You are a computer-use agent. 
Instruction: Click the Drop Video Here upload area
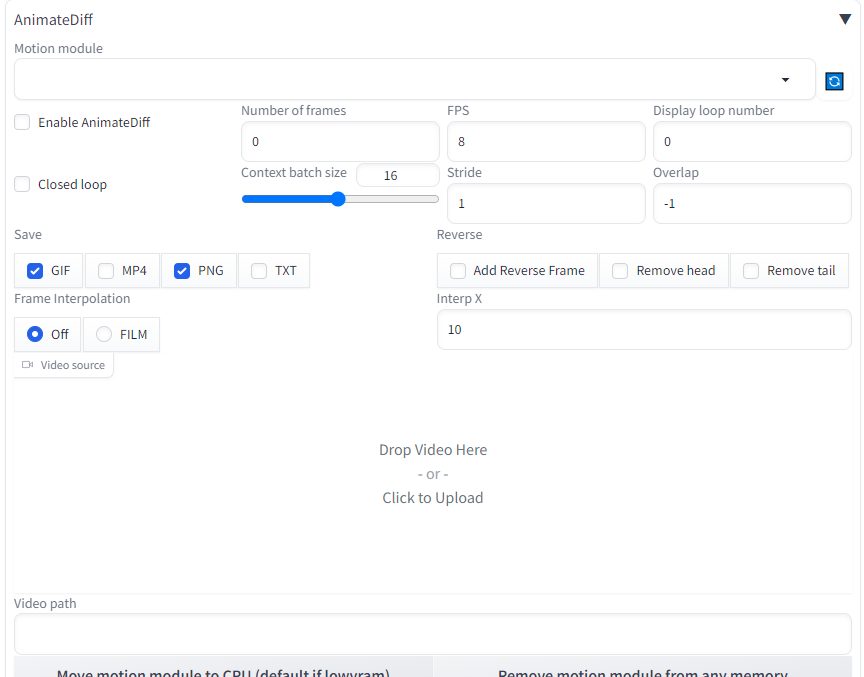[433, 474]
